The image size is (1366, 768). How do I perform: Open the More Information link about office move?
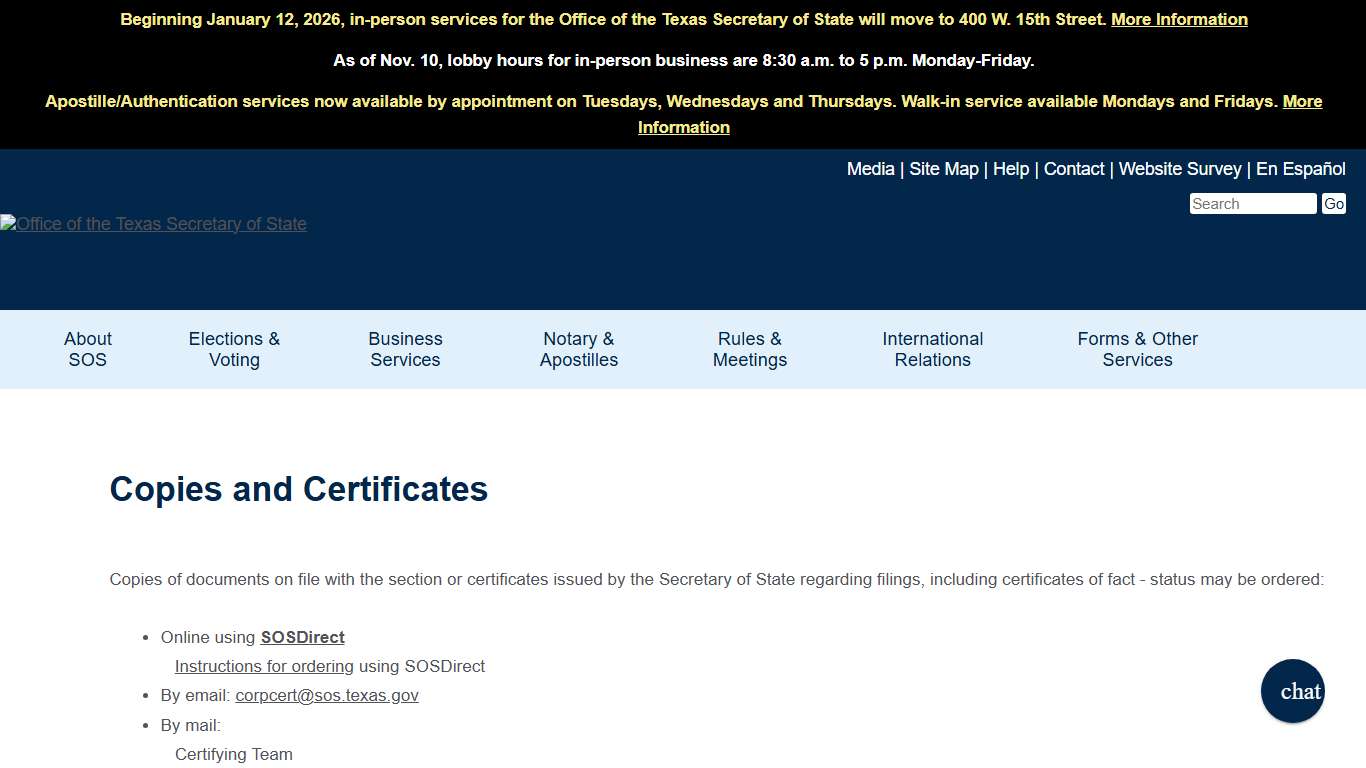[x=1178, y=19]
